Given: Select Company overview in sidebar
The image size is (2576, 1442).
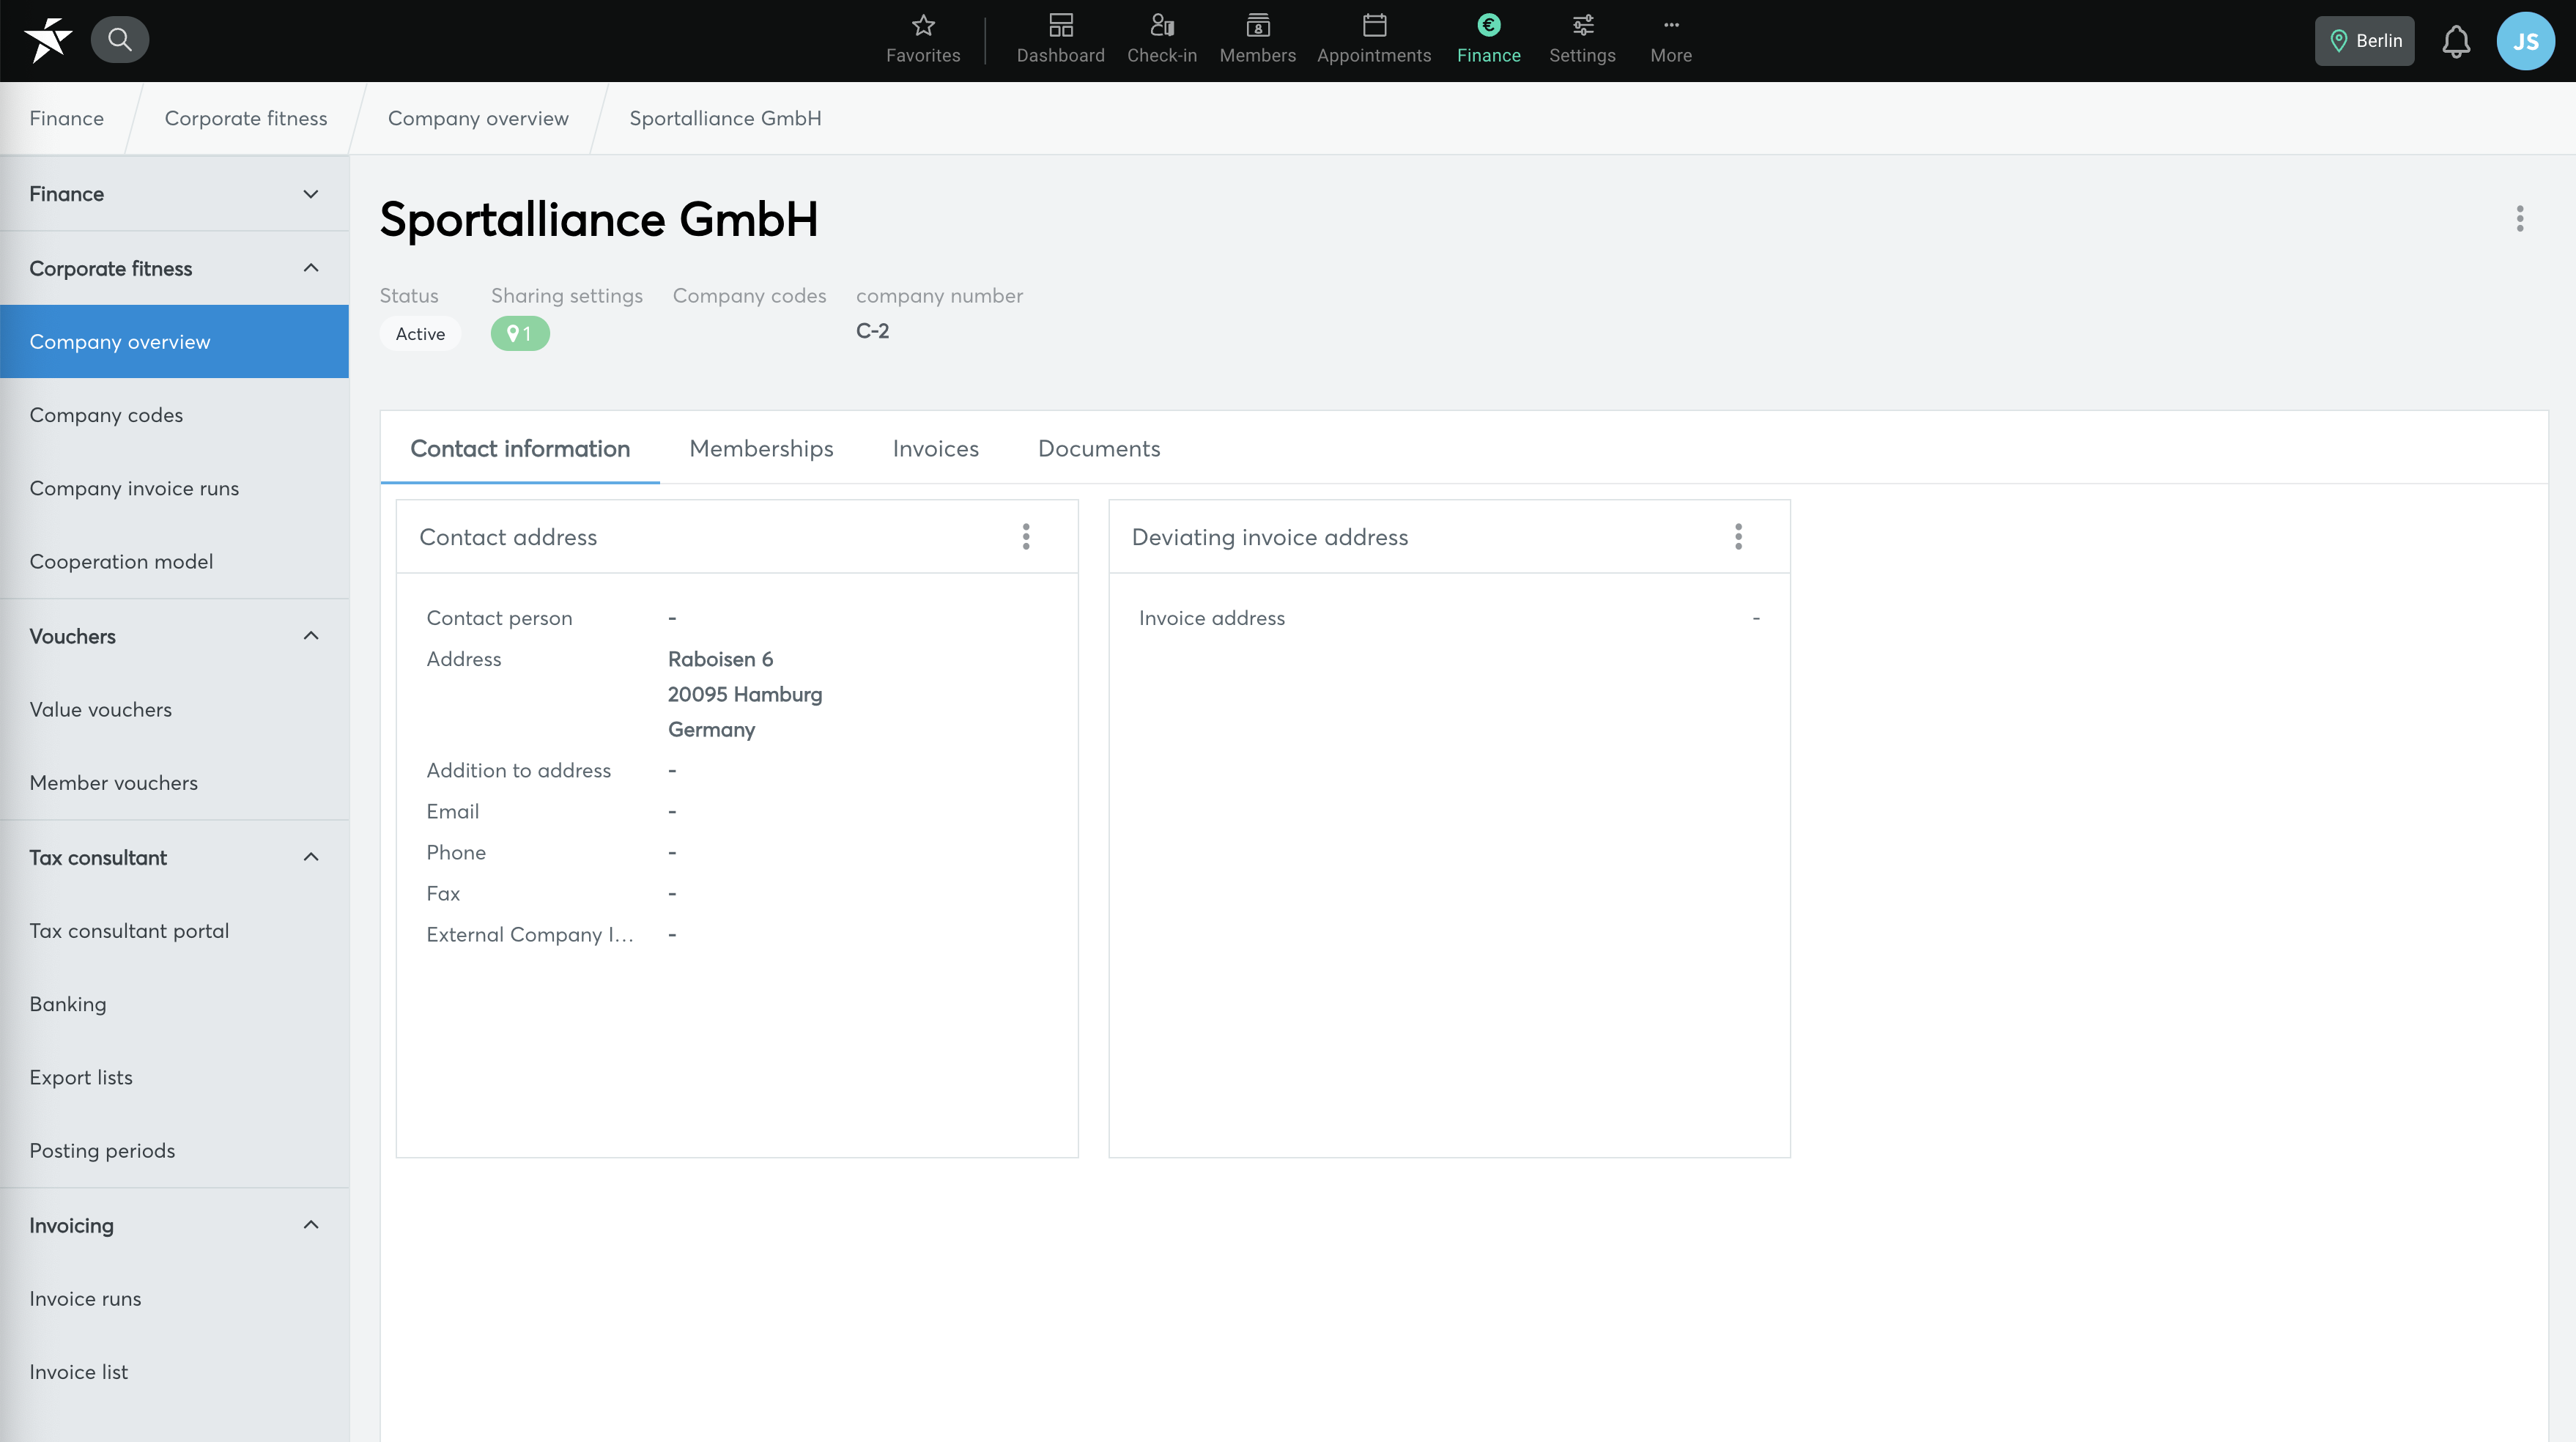Looking at the screenshot, I should (x=175, y=342).
